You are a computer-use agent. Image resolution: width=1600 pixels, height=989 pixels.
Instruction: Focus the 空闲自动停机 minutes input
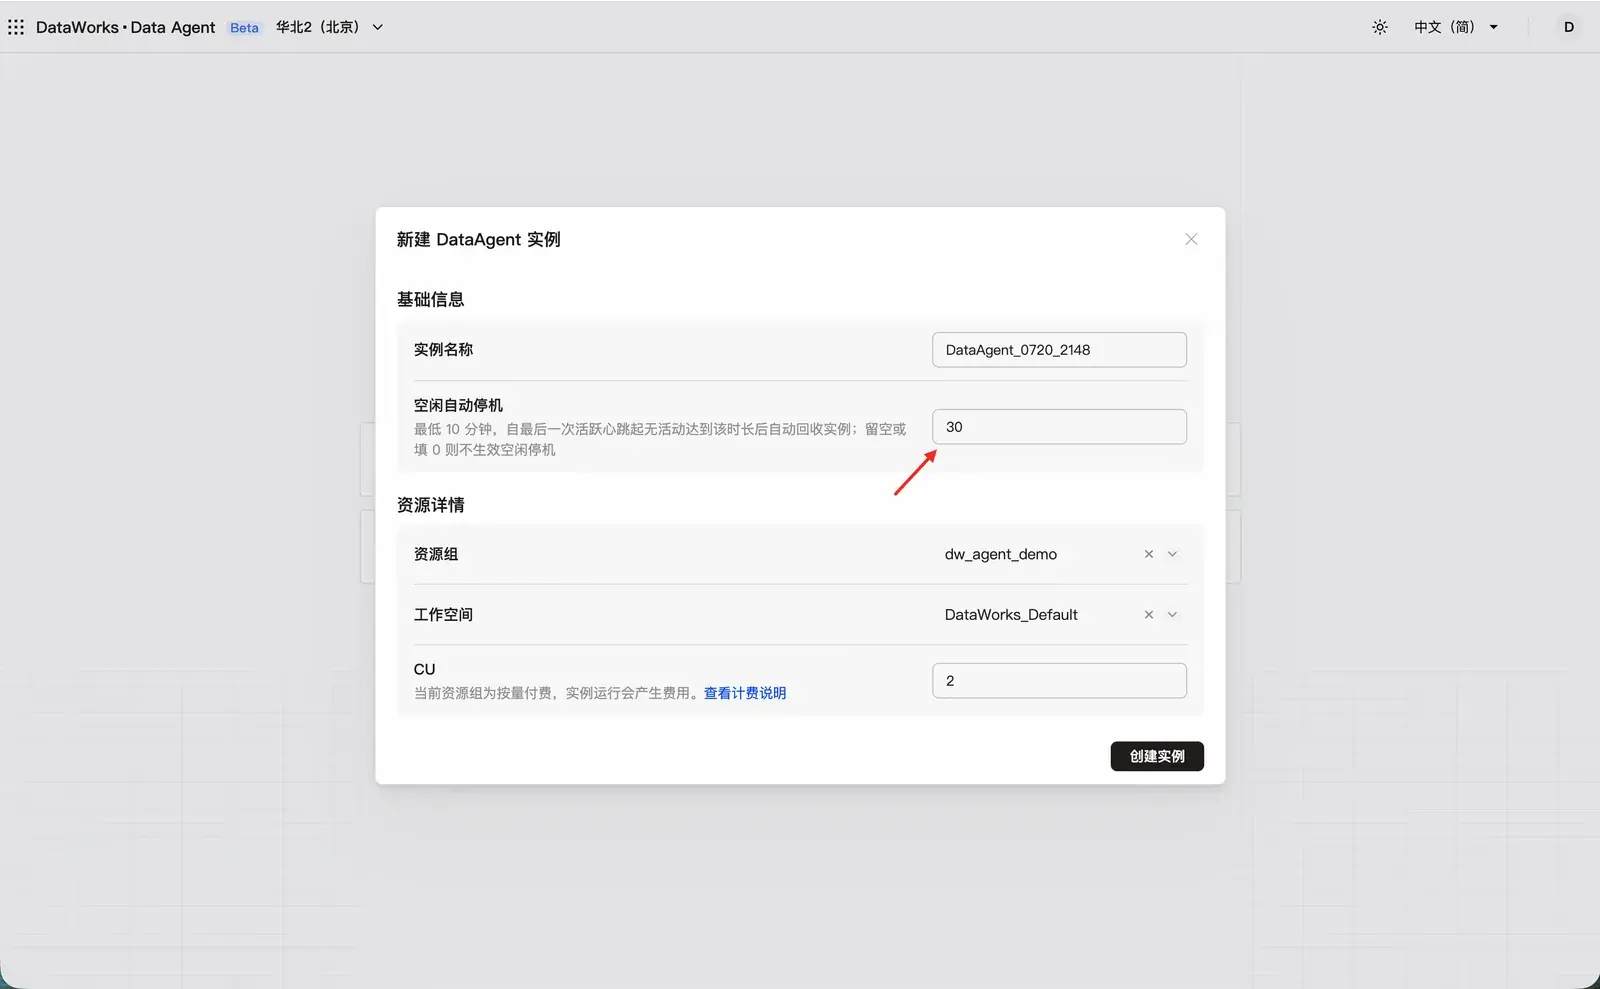point(1060,427)
